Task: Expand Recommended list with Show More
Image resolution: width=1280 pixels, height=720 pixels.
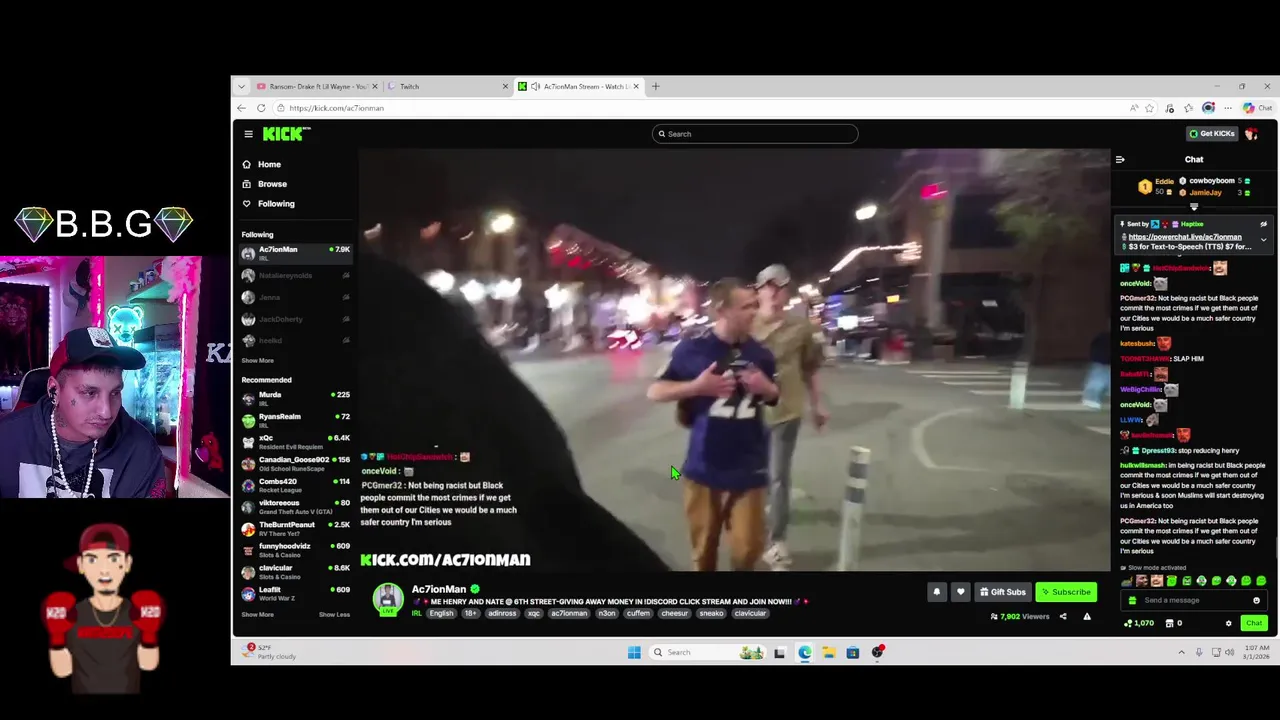Action: [257, 614]
